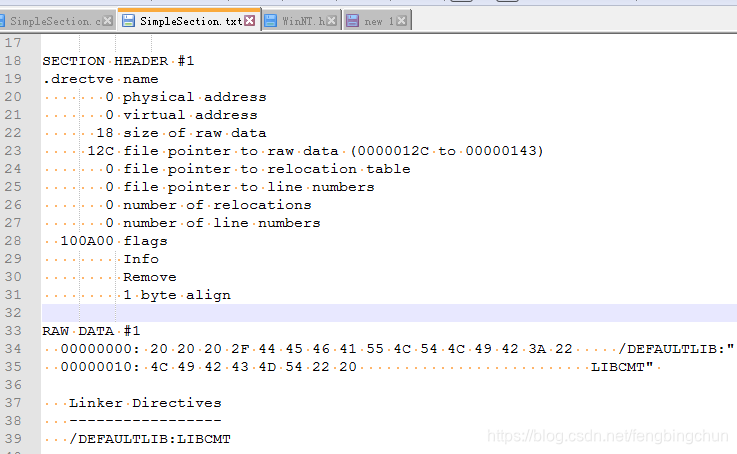Click the save icon on WinNT.h tab
737x454 pixels.
pos(270,21)
